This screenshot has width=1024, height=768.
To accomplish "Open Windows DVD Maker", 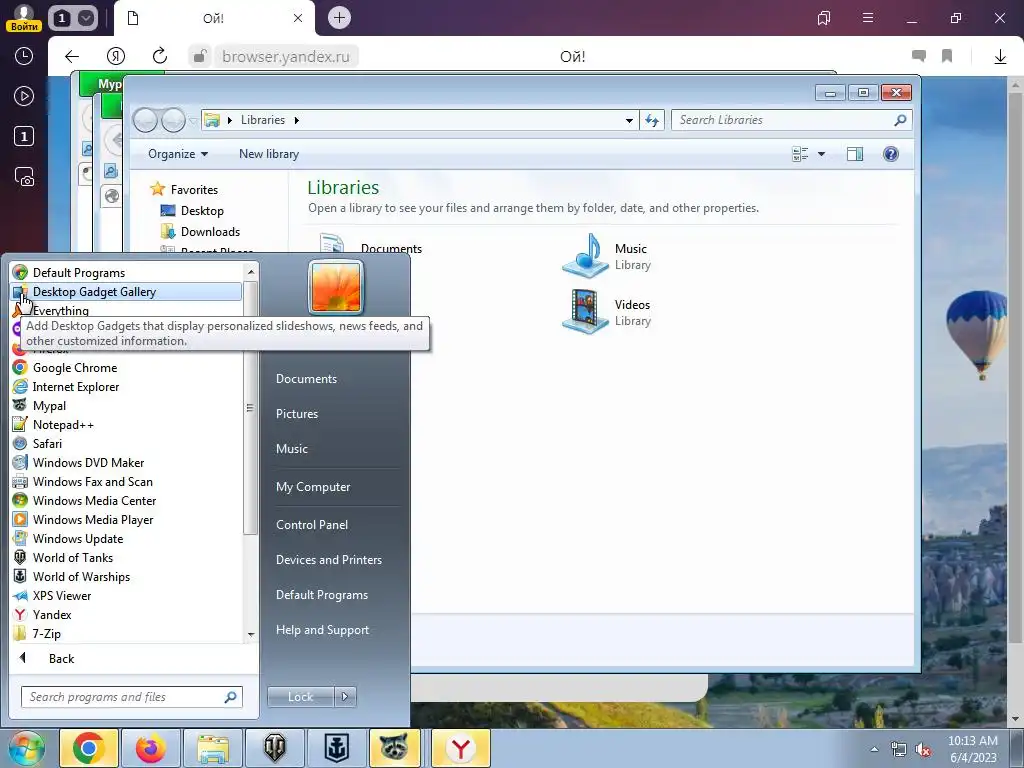I will tap(127, 462).
